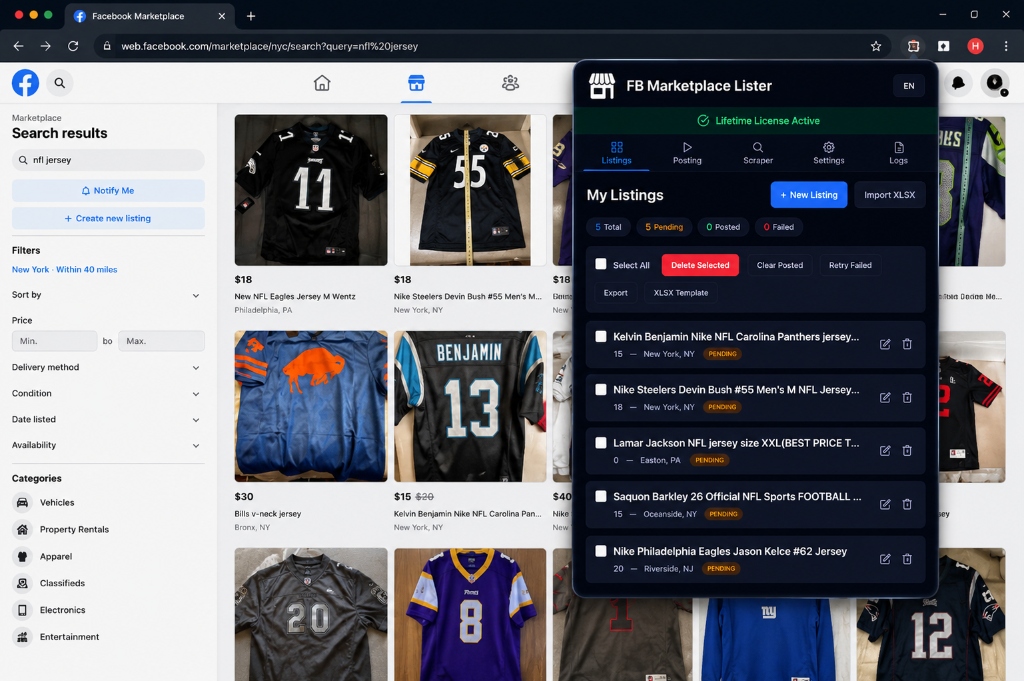Reload the page
1024x681 pixels.
pos(73,46)
